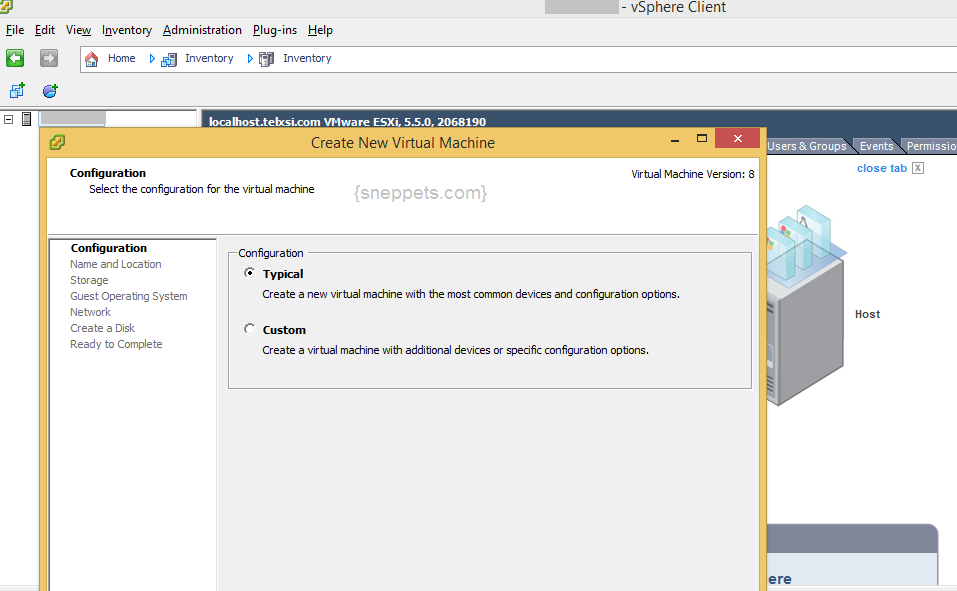Image resolution: width=957 pixels, height=591 pixels.
Task: Click the green back navigation arrow
Action: (x=15, y=58)
